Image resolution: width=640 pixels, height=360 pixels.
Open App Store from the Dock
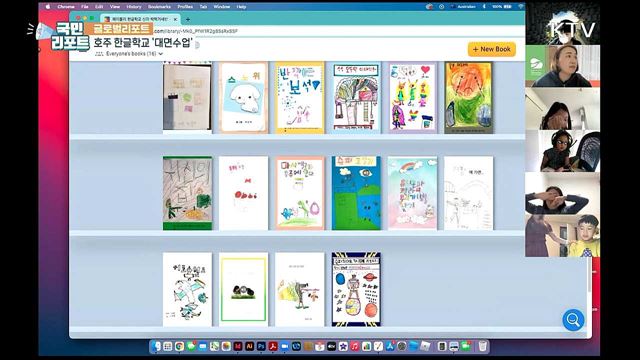click(390, 347)
